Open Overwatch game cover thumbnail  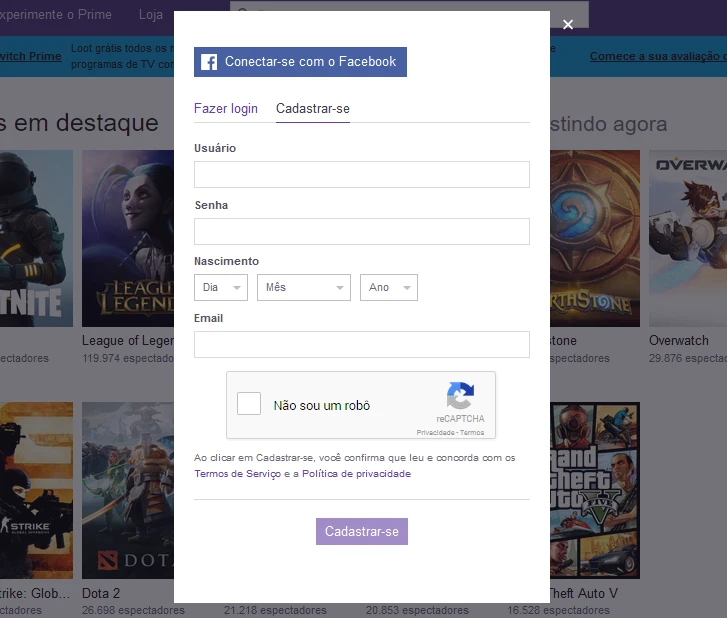click(688, 238)
